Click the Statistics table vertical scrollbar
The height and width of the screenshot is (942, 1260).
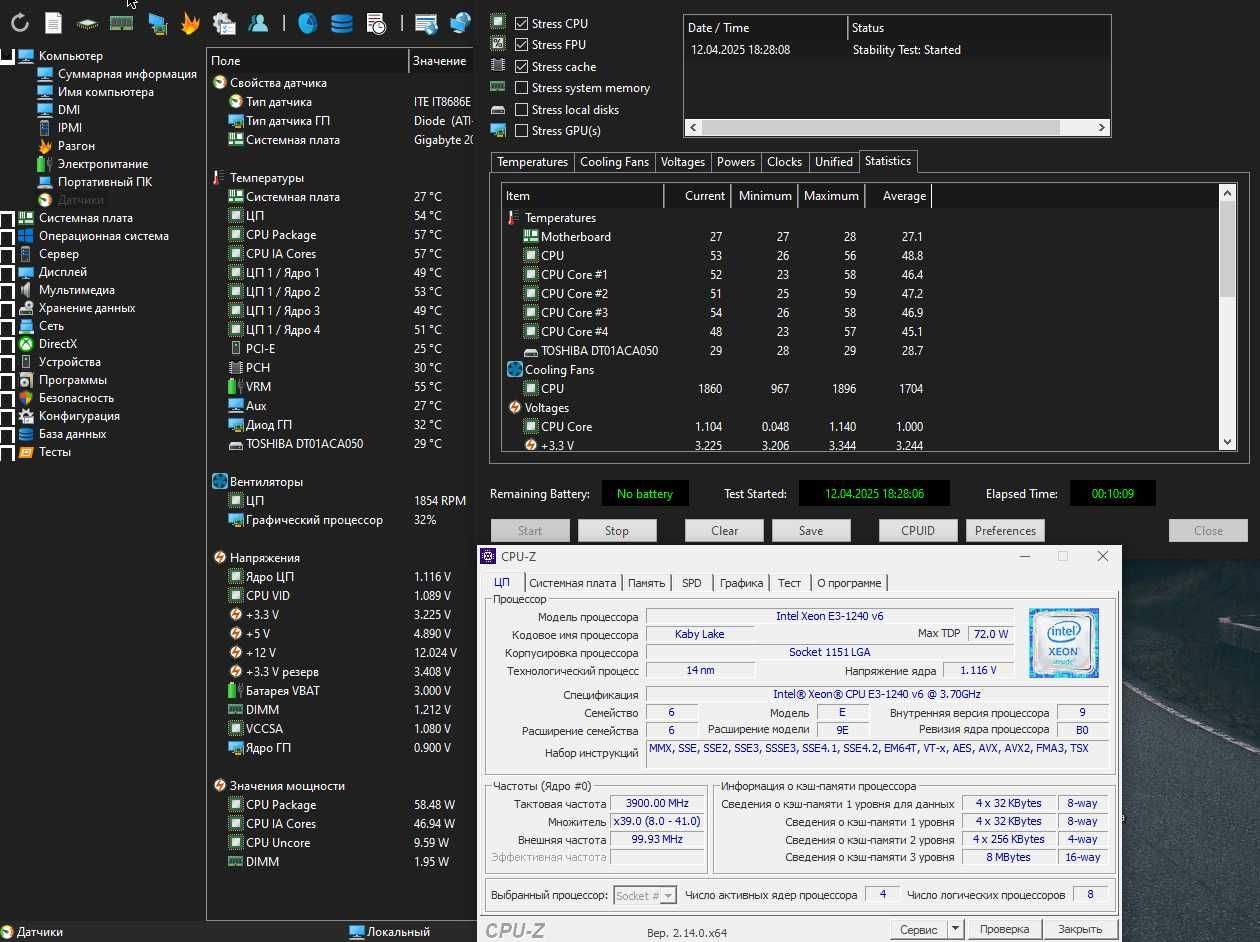tap(1228, 317)
